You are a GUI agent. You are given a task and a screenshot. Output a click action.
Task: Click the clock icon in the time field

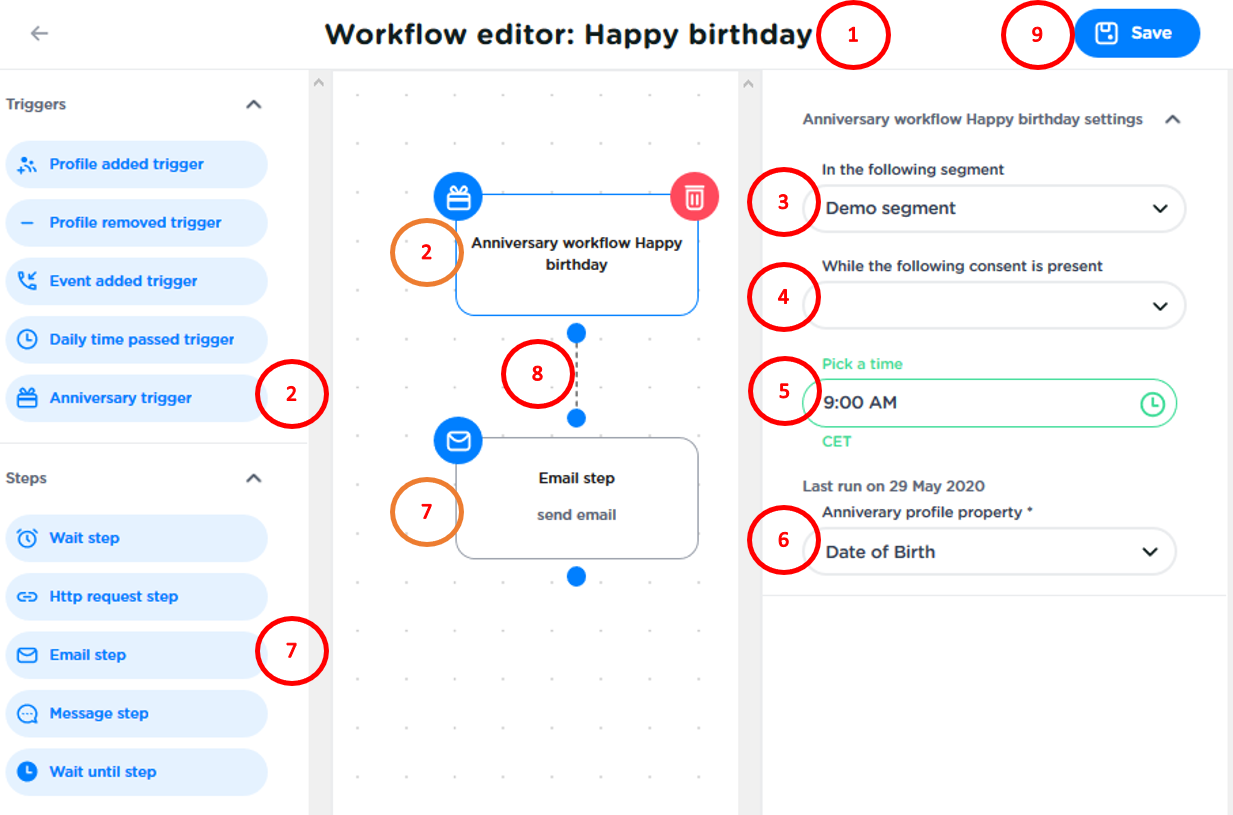1152,403
